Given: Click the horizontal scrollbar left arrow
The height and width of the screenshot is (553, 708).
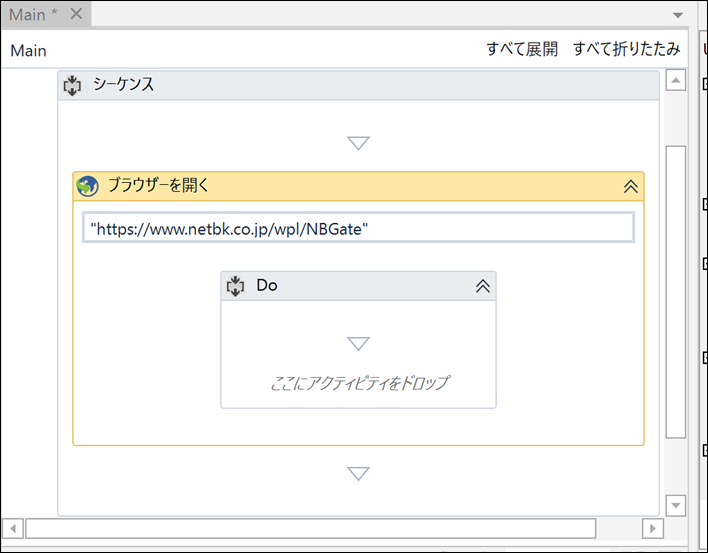Looking at the screenshot, I should click(x=13, y=528).
